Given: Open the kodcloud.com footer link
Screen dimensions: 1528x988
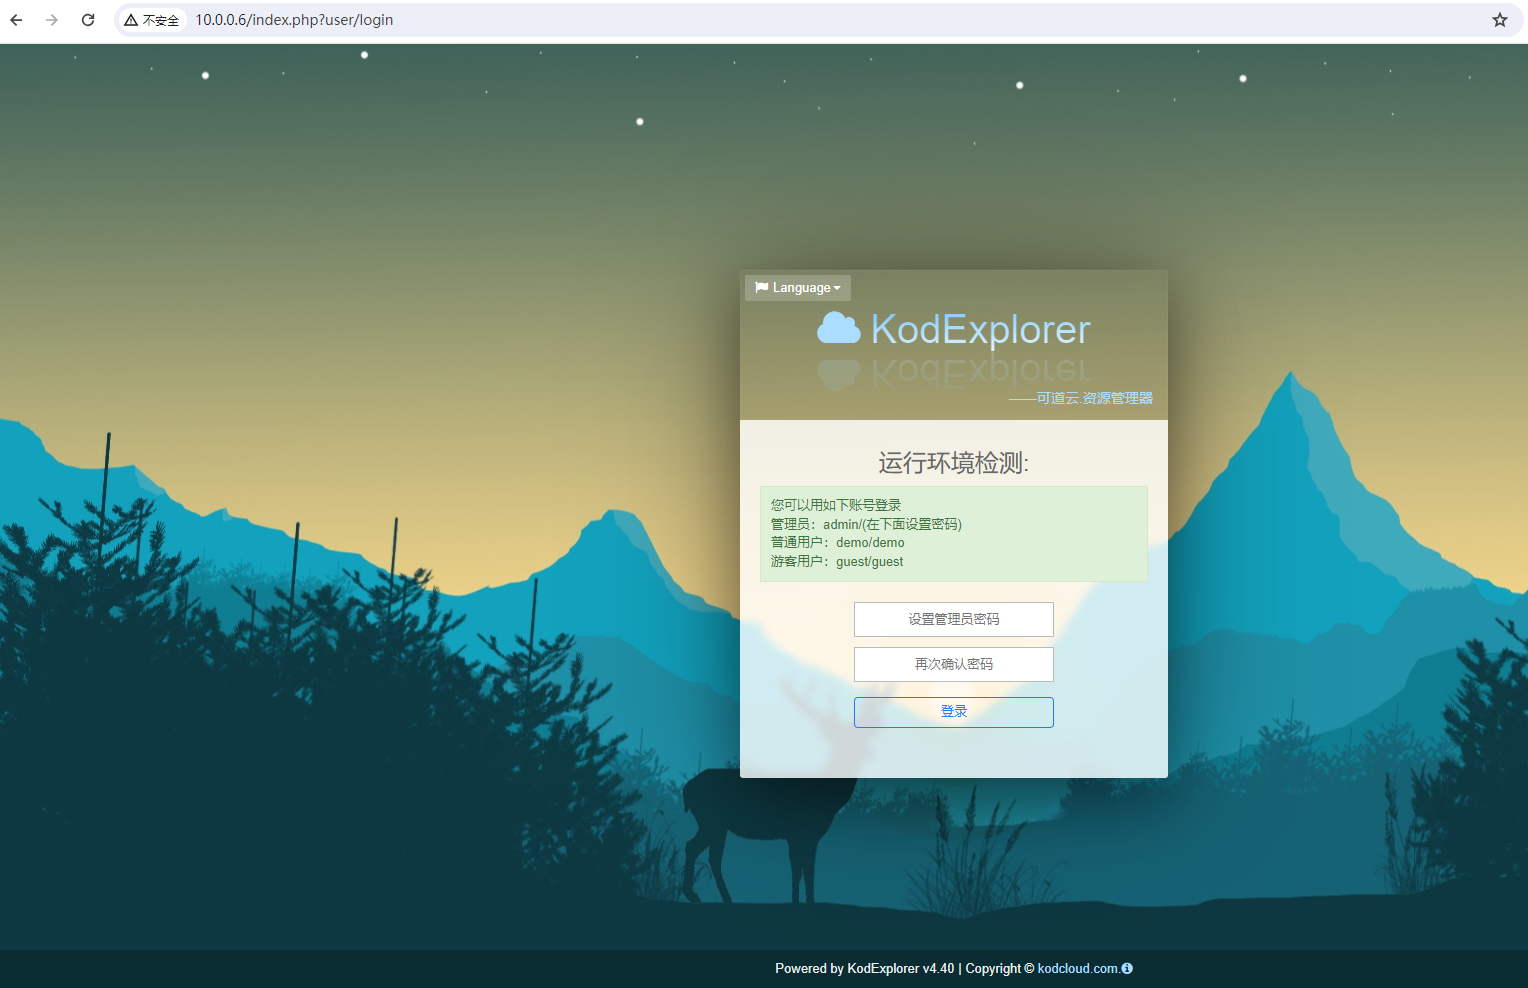Looking at the screenshot, I should [x=1078, y=968].
